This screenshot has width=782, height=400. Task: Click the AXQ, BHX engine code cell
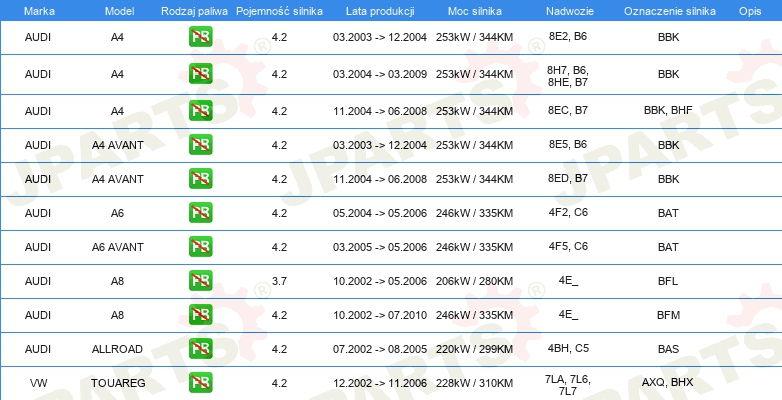(668, 384)
